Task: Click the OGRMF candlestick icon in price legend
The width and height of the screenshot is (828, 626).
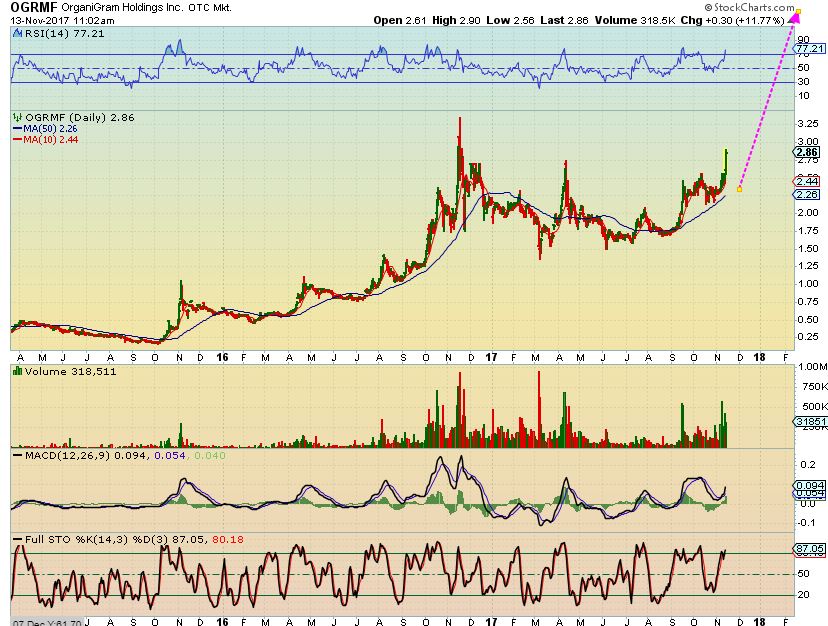Action: point(16,118)
